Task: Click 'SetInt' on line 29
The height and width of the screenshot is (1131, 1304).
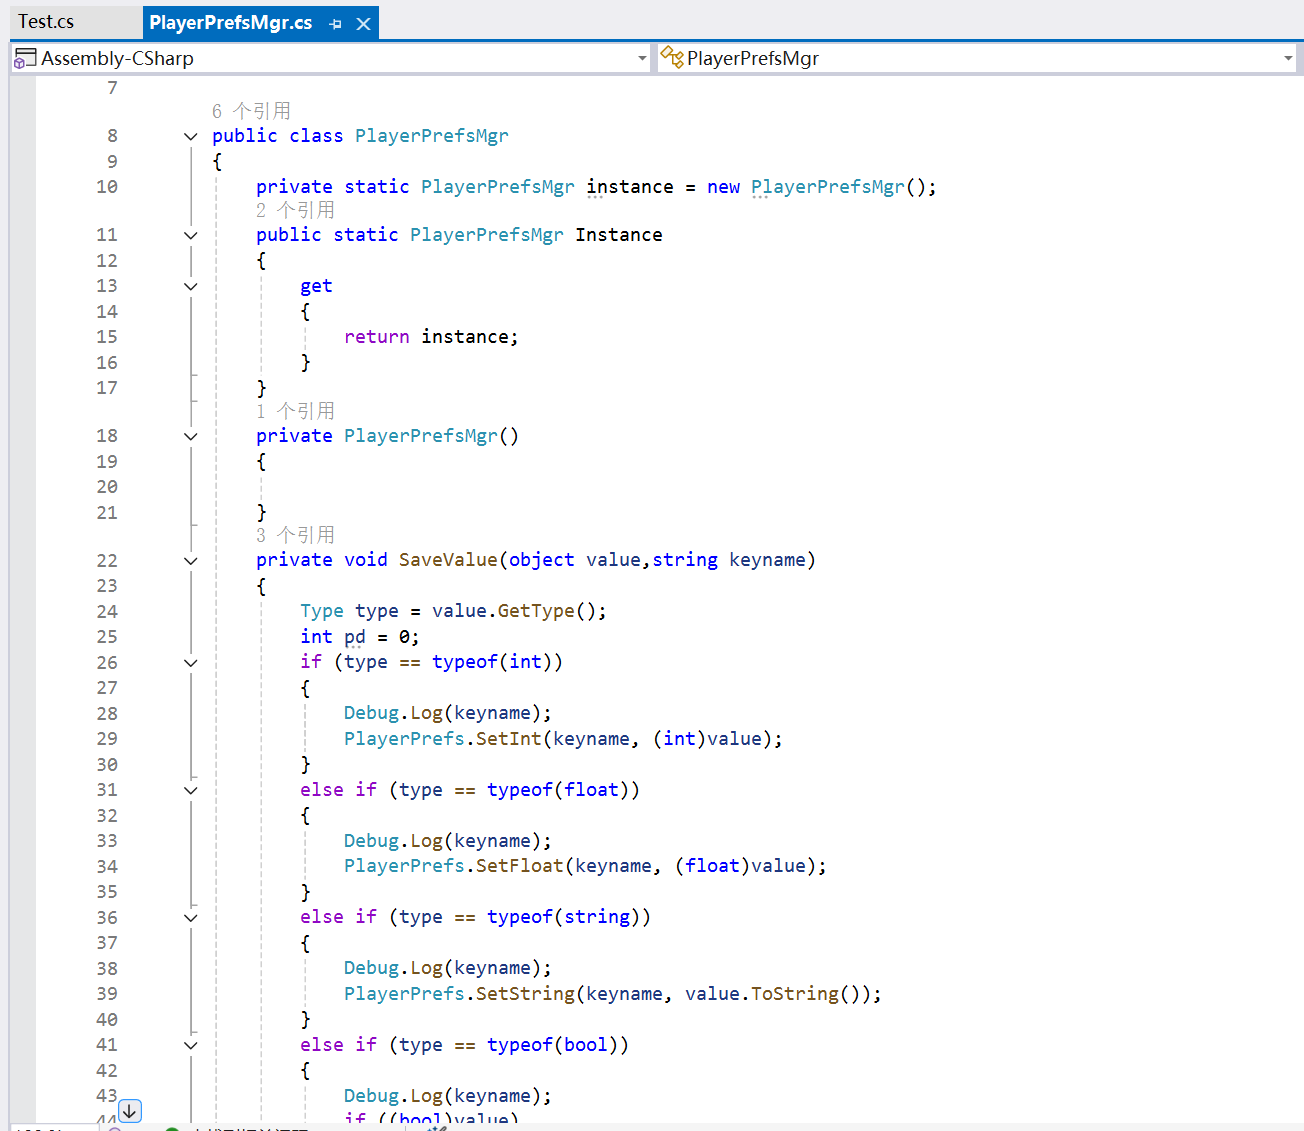Action: pyautogui.click(x=508, y=739)
